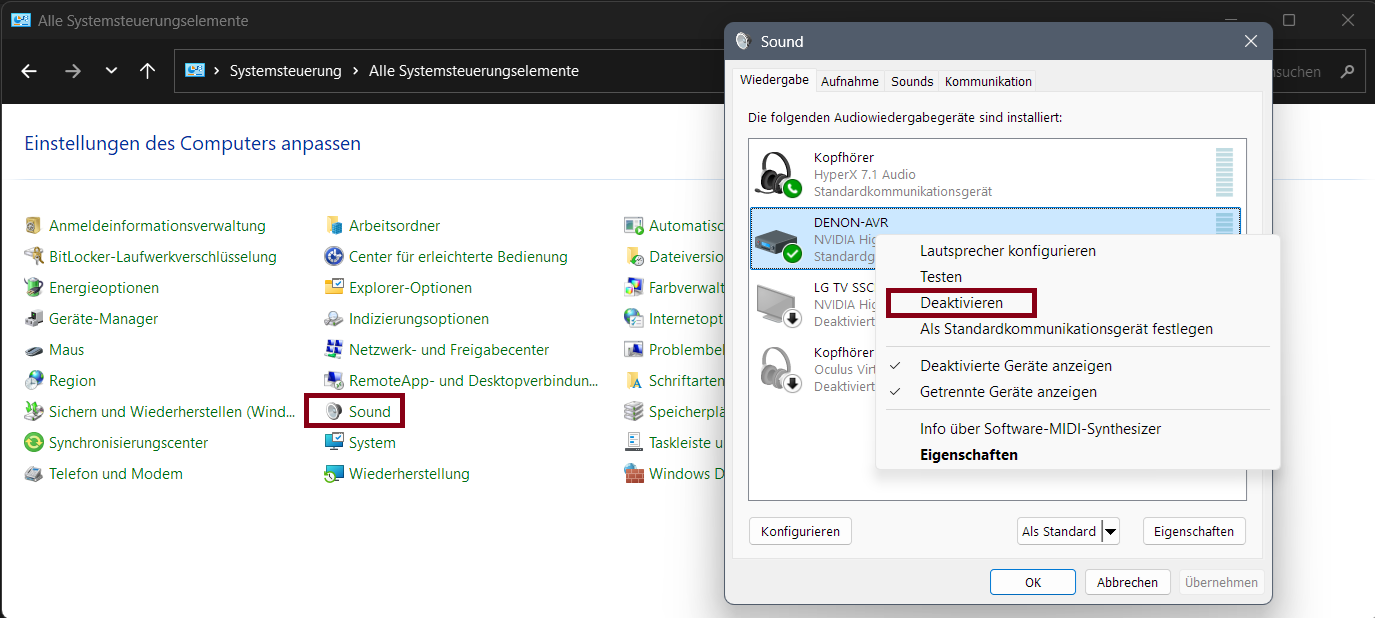Click the Konfigurieren button

pos(800,532)
